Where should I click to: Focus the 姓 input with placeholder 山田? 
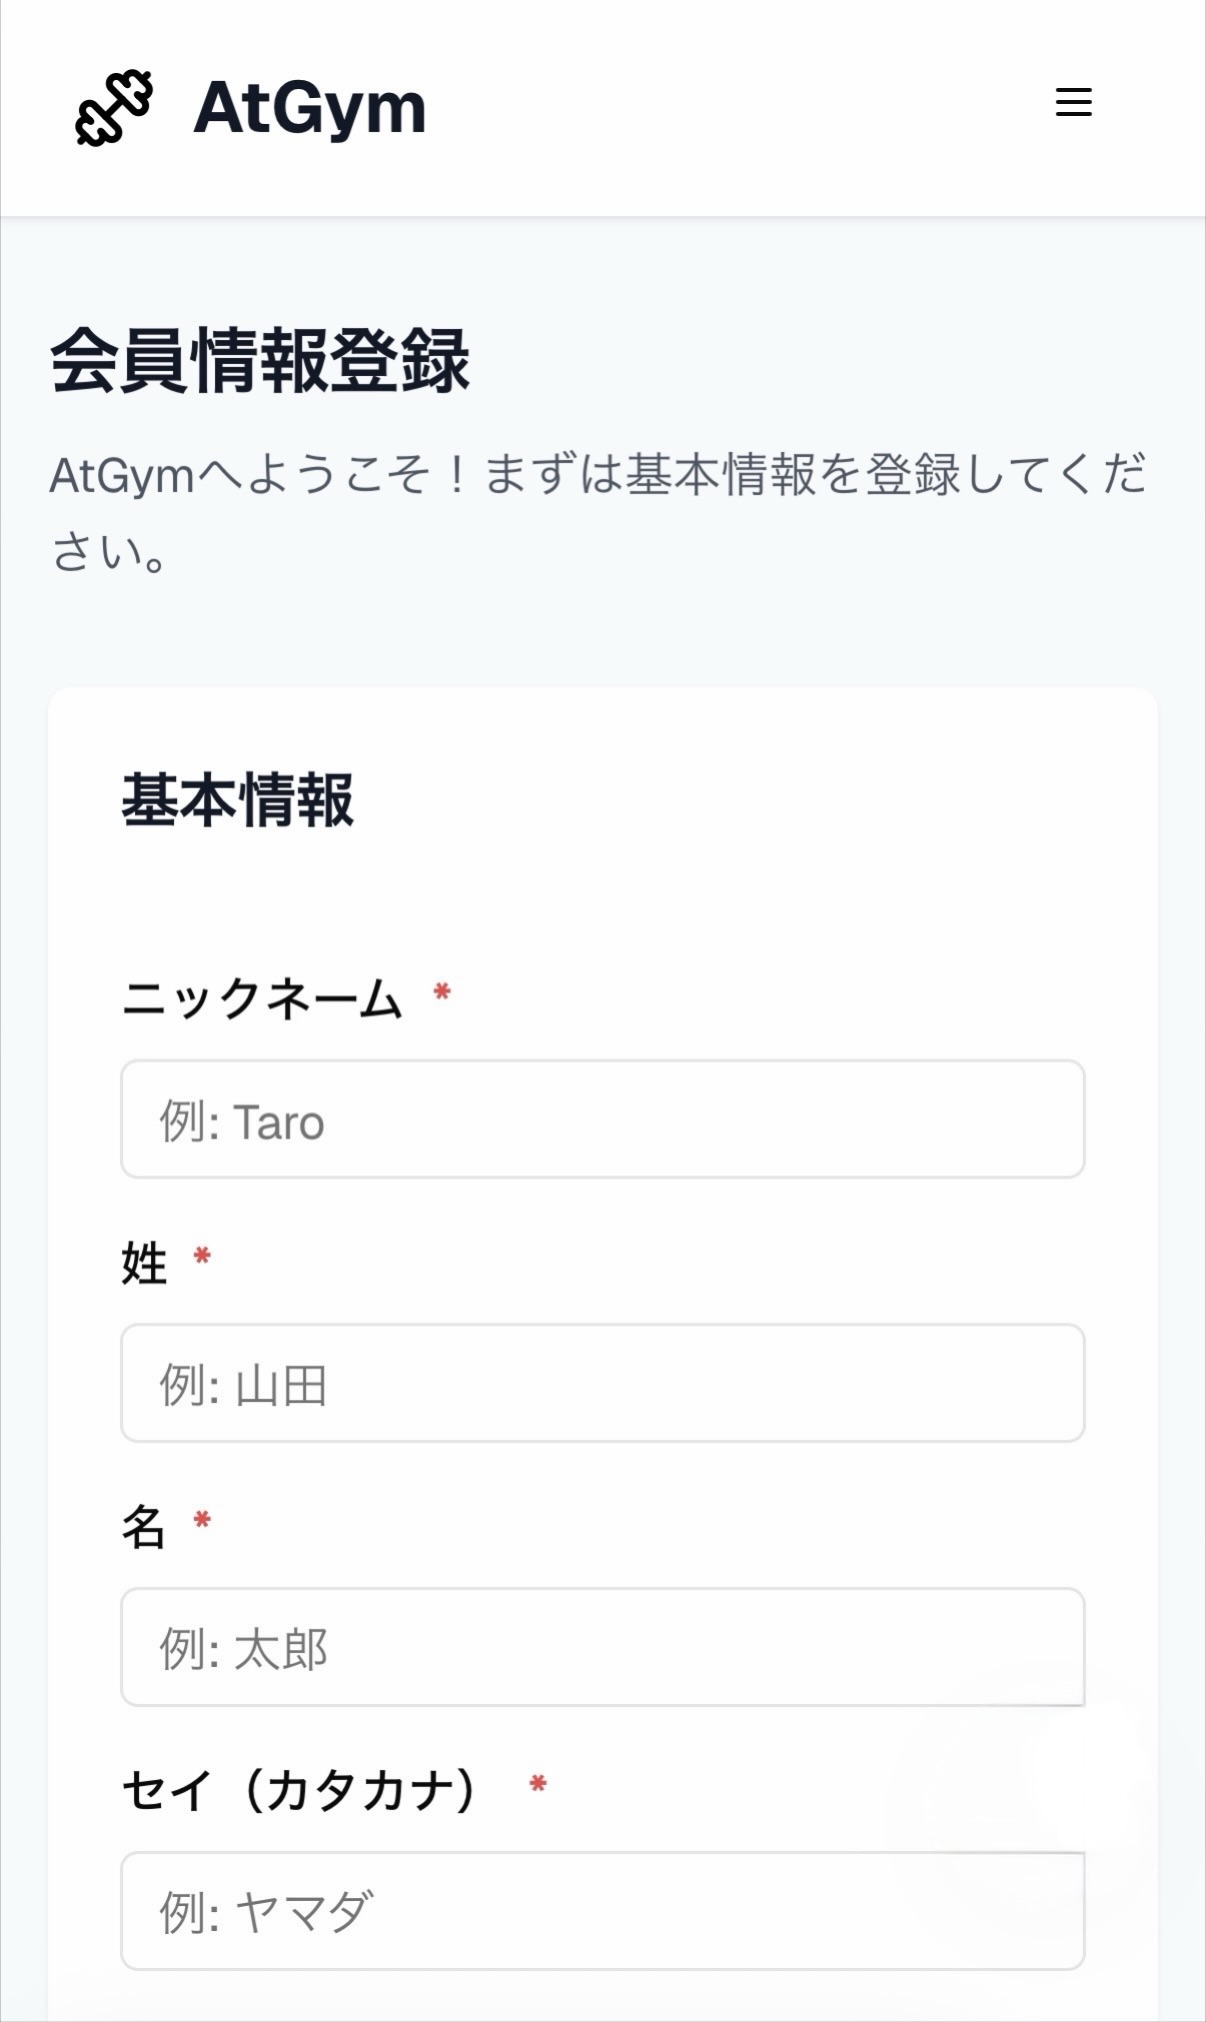click(x=602, y=1383)
